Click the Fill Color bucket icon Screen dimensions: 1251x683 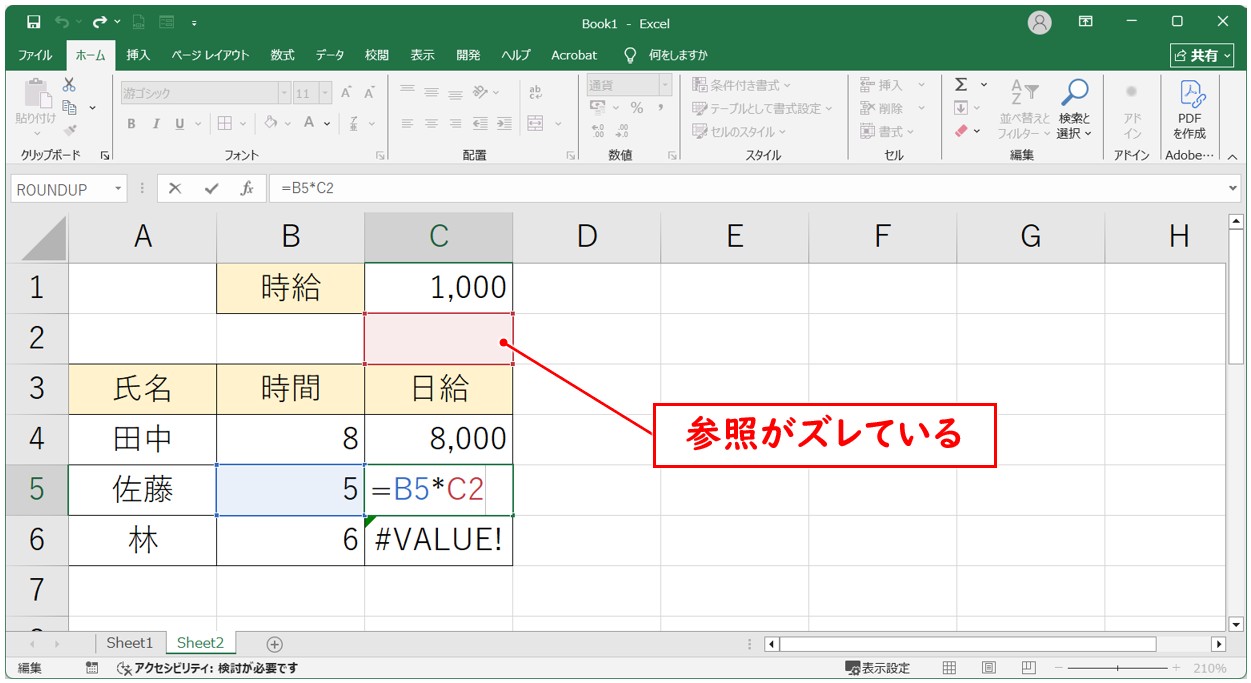270,123
